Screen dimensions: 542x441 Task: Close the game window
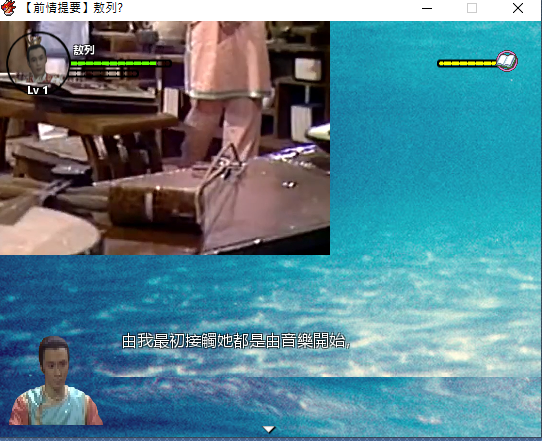518,8
